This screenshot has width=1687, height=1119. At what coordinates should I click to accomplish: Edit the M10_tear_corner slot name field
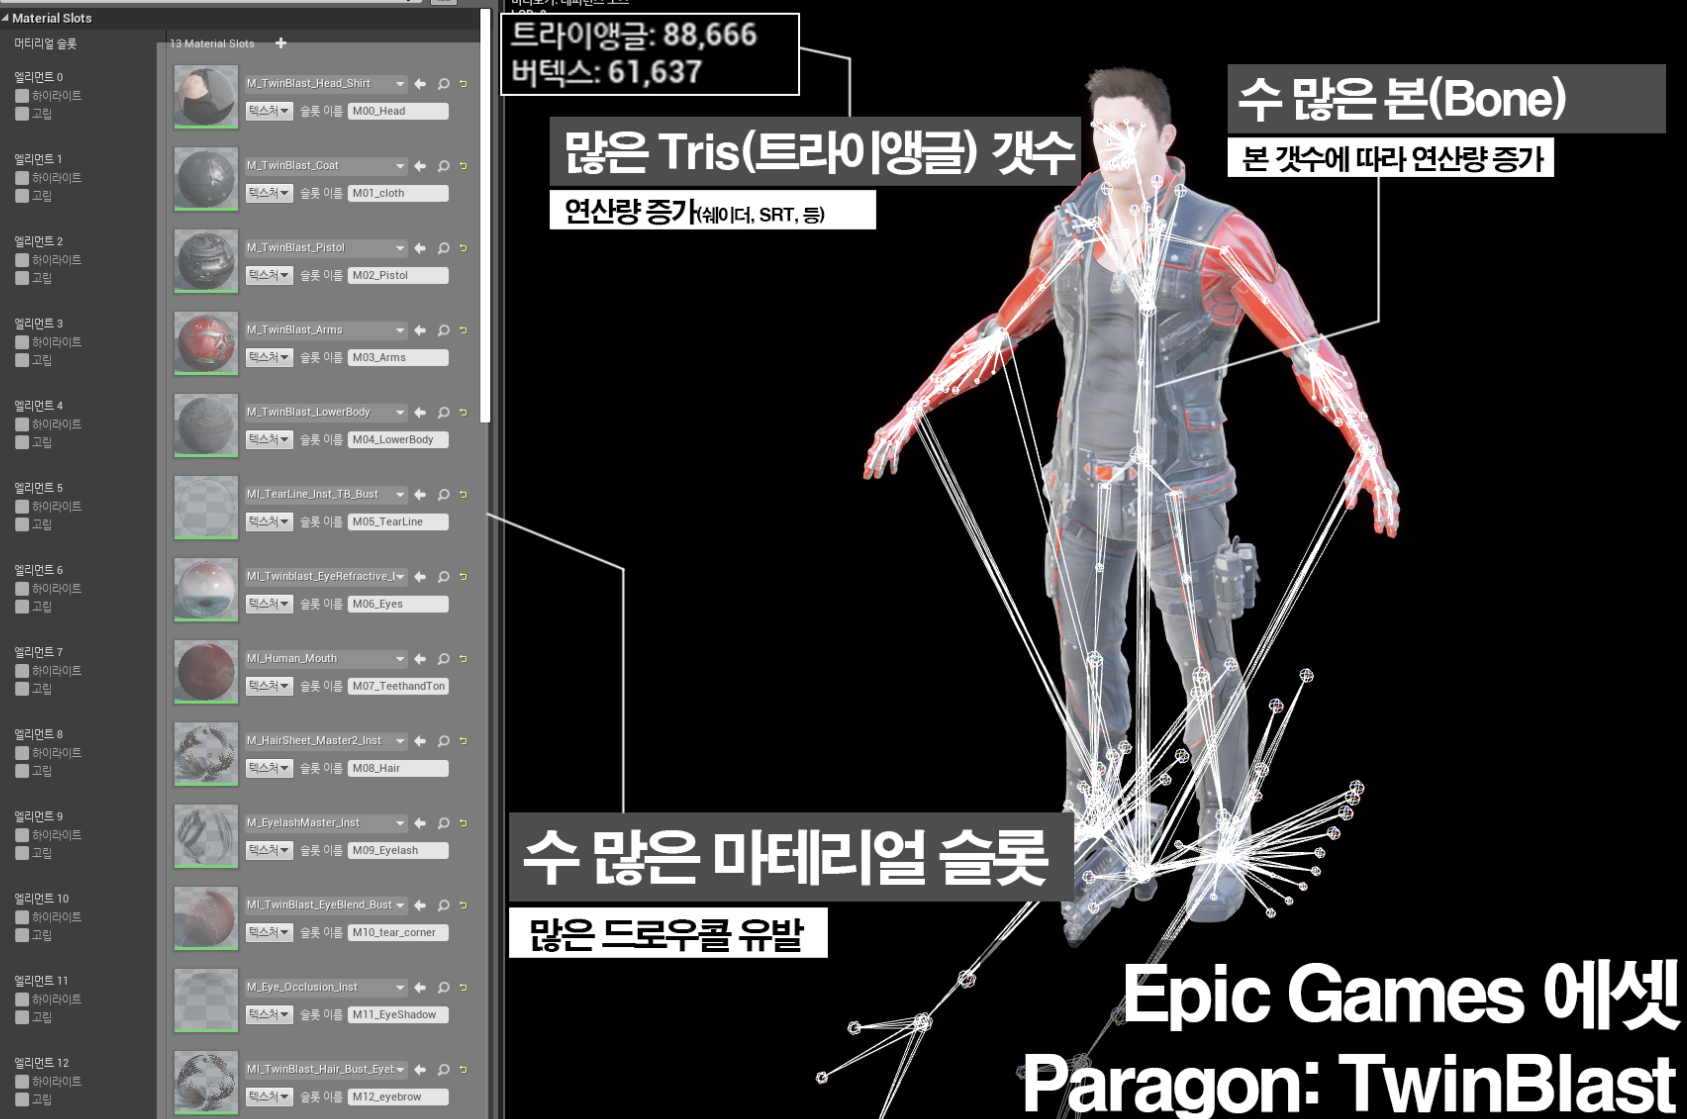click(398, 933)
